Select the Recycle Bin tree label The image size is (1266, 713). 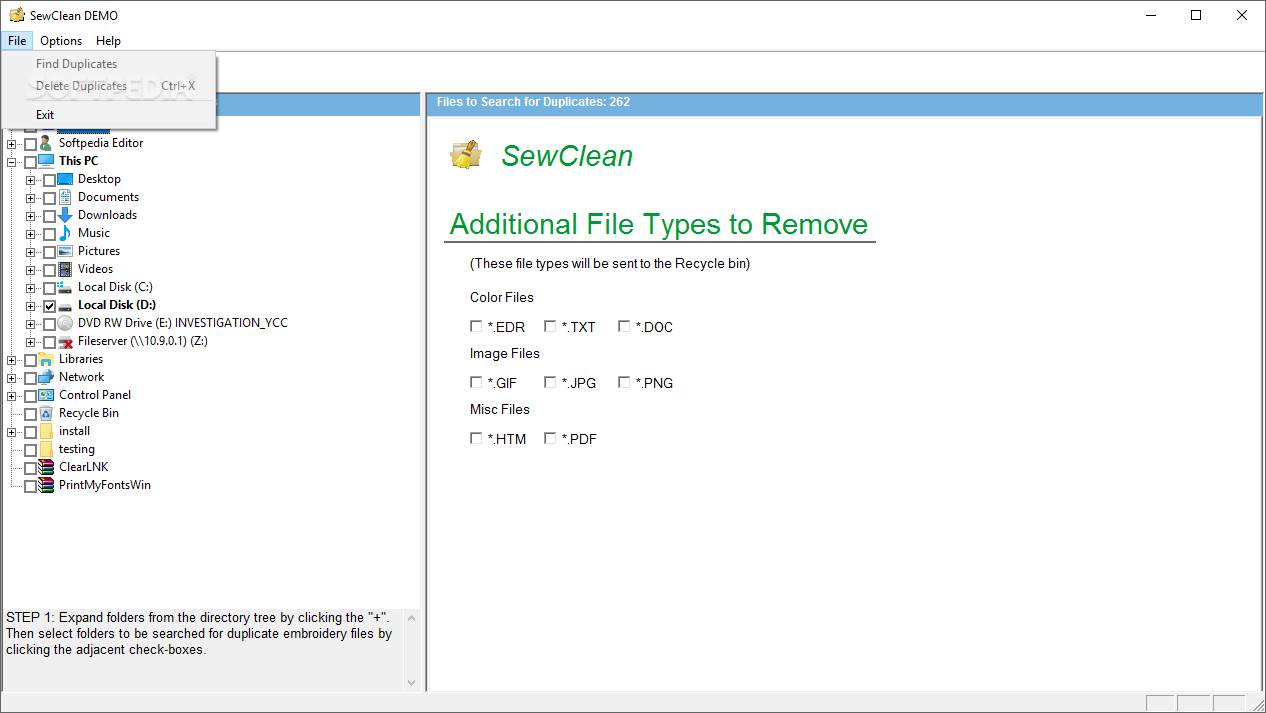(89, 413)
